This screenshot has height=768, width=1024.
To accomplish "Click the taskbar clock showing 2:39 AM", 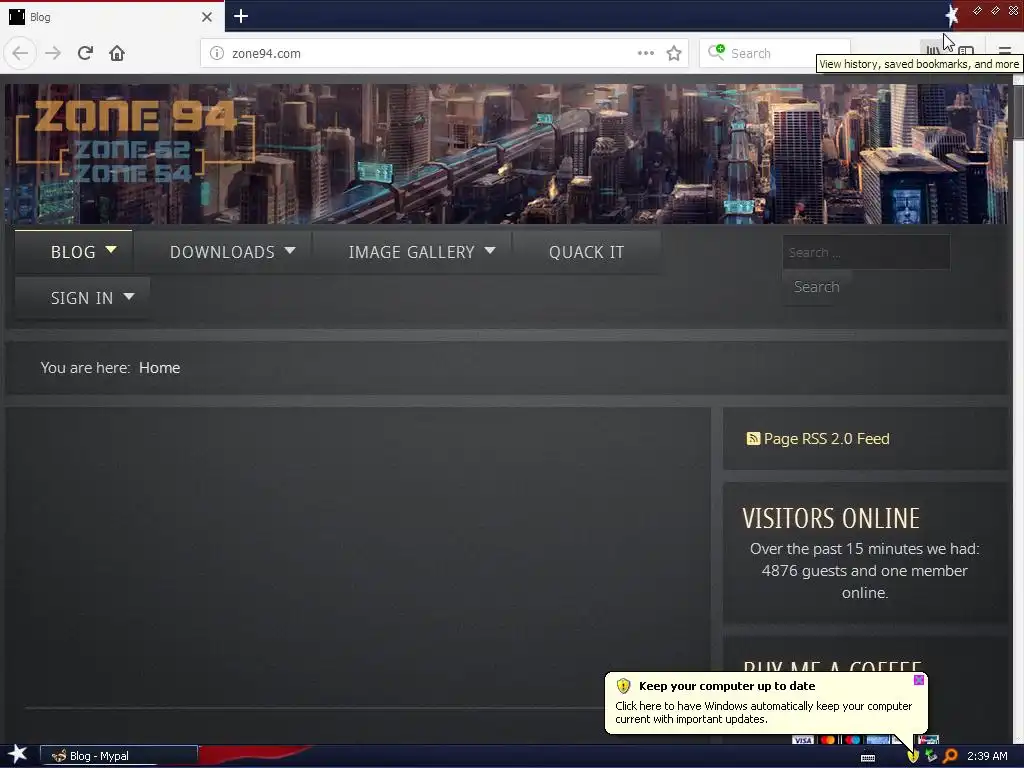I will coord(987,756).
